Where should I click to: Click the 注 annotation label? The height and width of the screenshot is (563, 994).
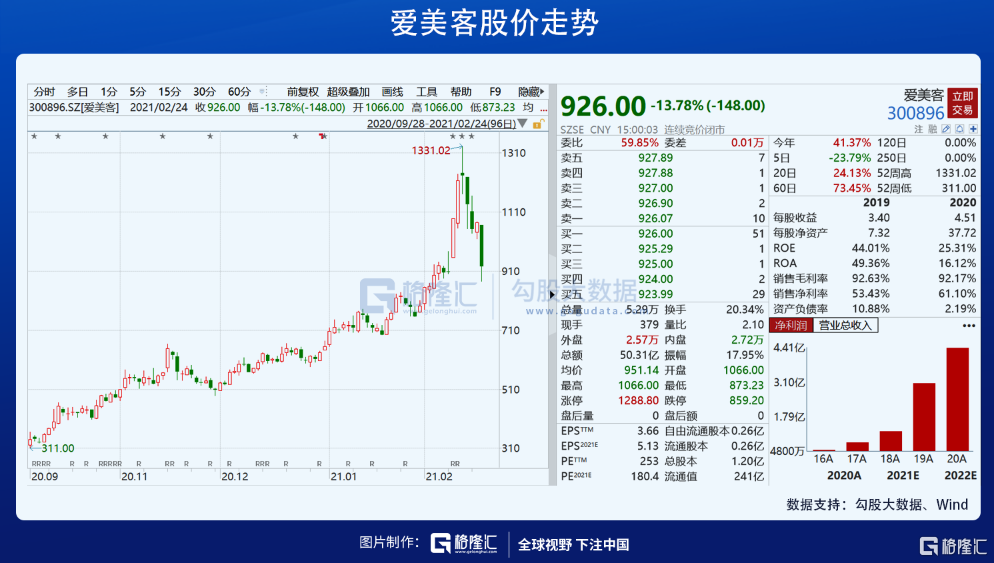pyautogui.click(x=919, y=129)
